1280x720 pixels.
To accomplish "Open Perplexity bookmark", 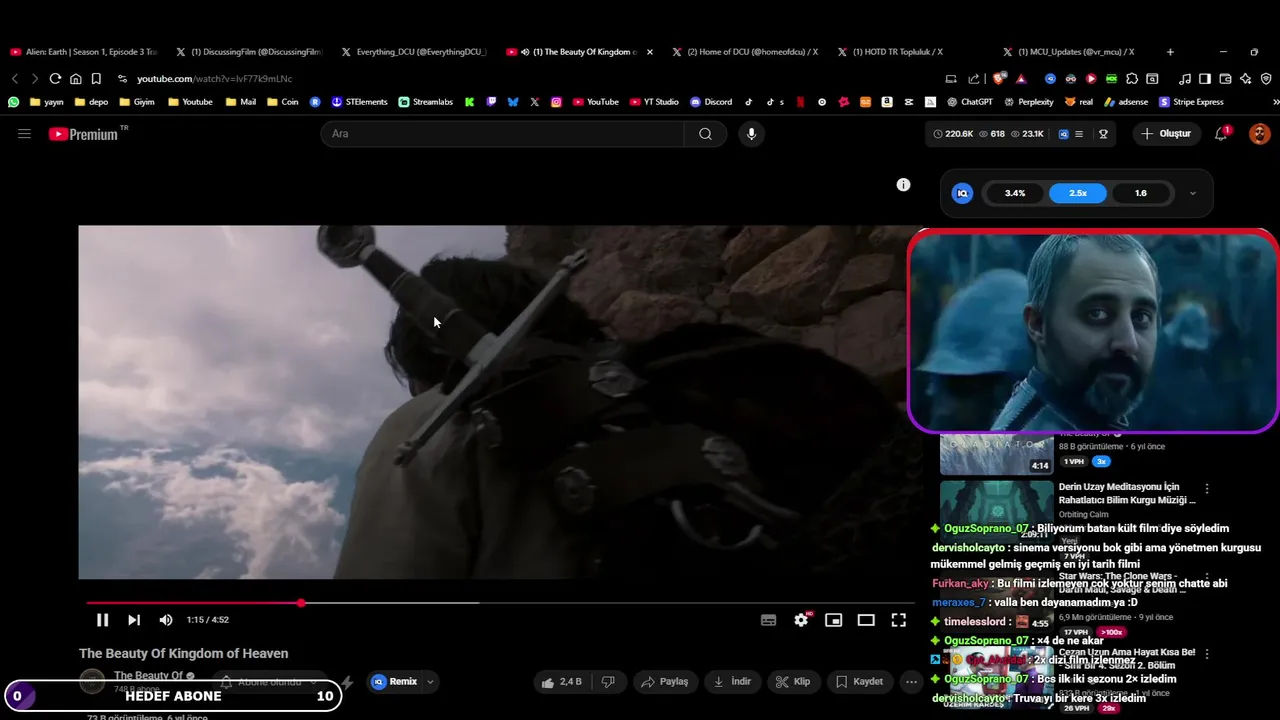I will coord(1028,102).
